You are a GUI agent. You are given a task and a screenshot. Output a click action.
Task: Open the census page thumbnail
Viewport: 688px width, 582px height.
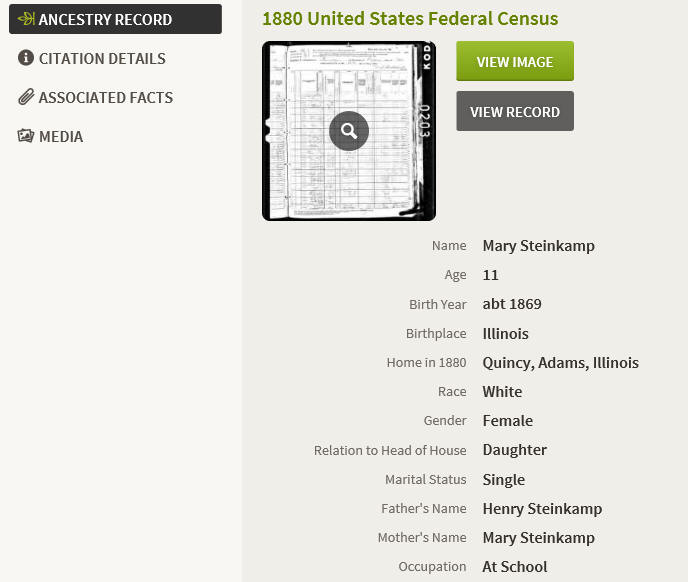pyautogui.click(x=349, y=131)
